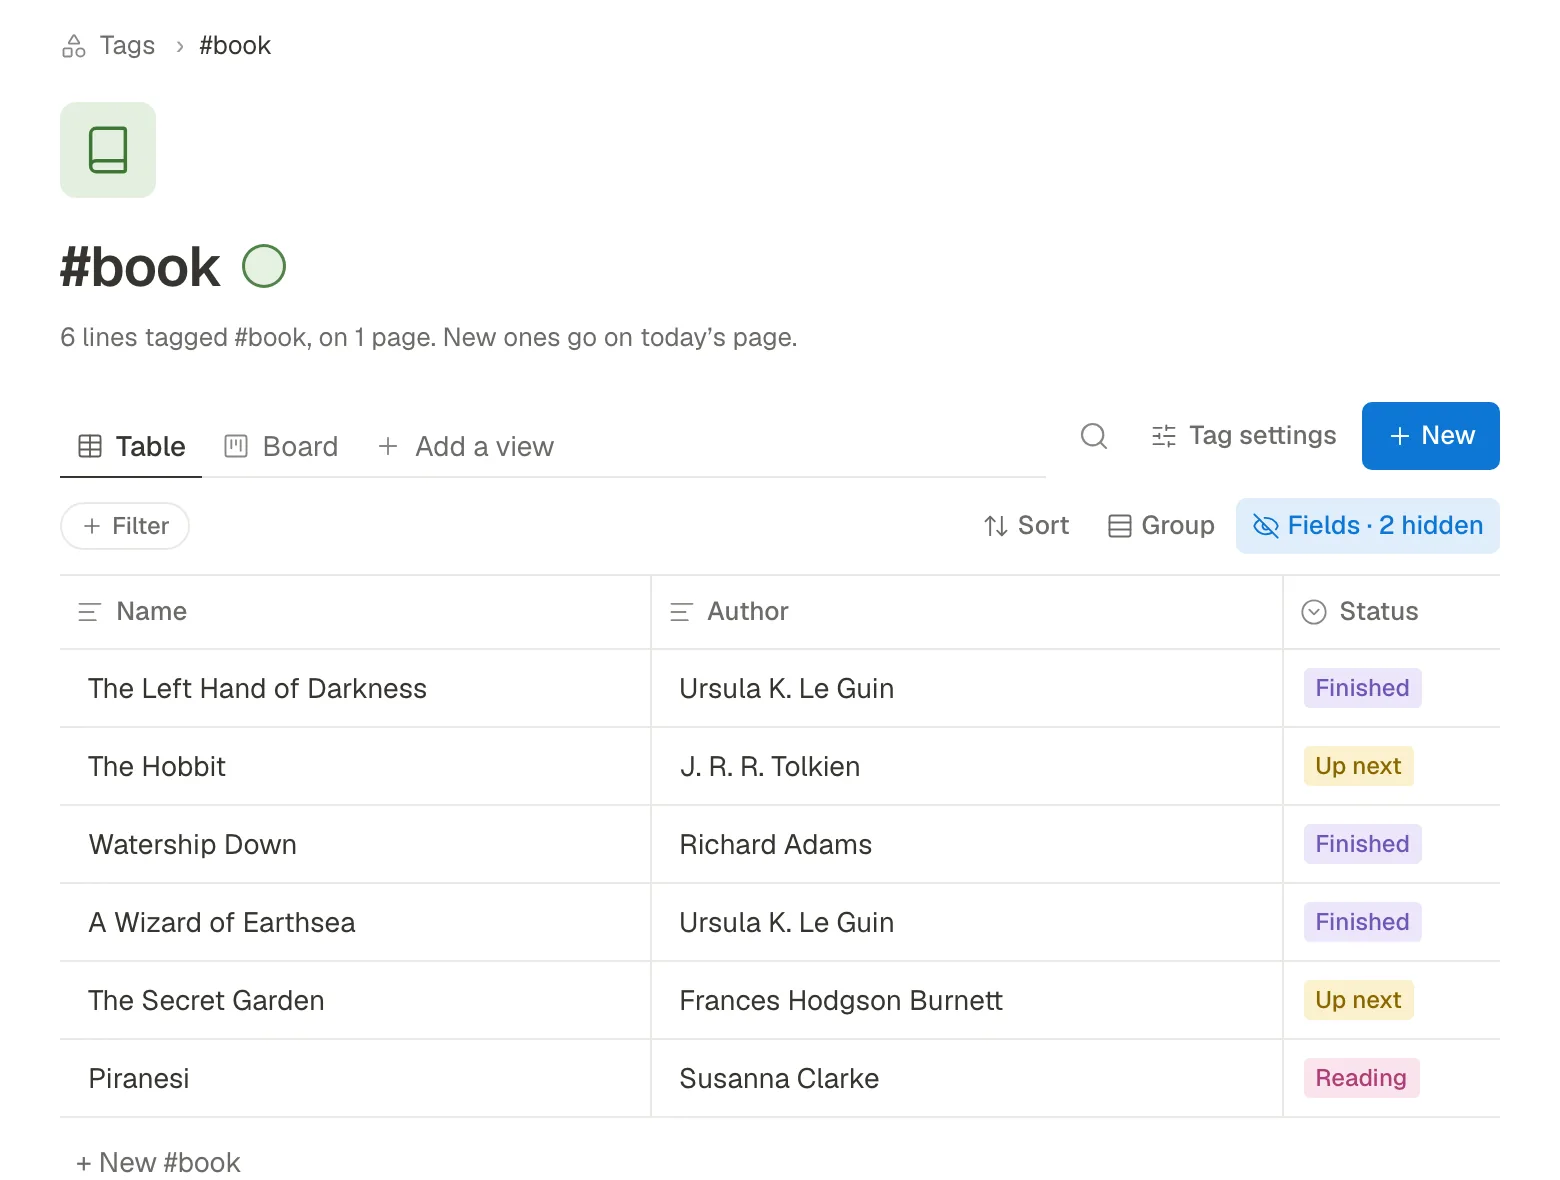The image size is (1560, 1180).
Task: Click author cell "Susanna Clarke"
Action: pyautogui.click(x=967, y=1079)
